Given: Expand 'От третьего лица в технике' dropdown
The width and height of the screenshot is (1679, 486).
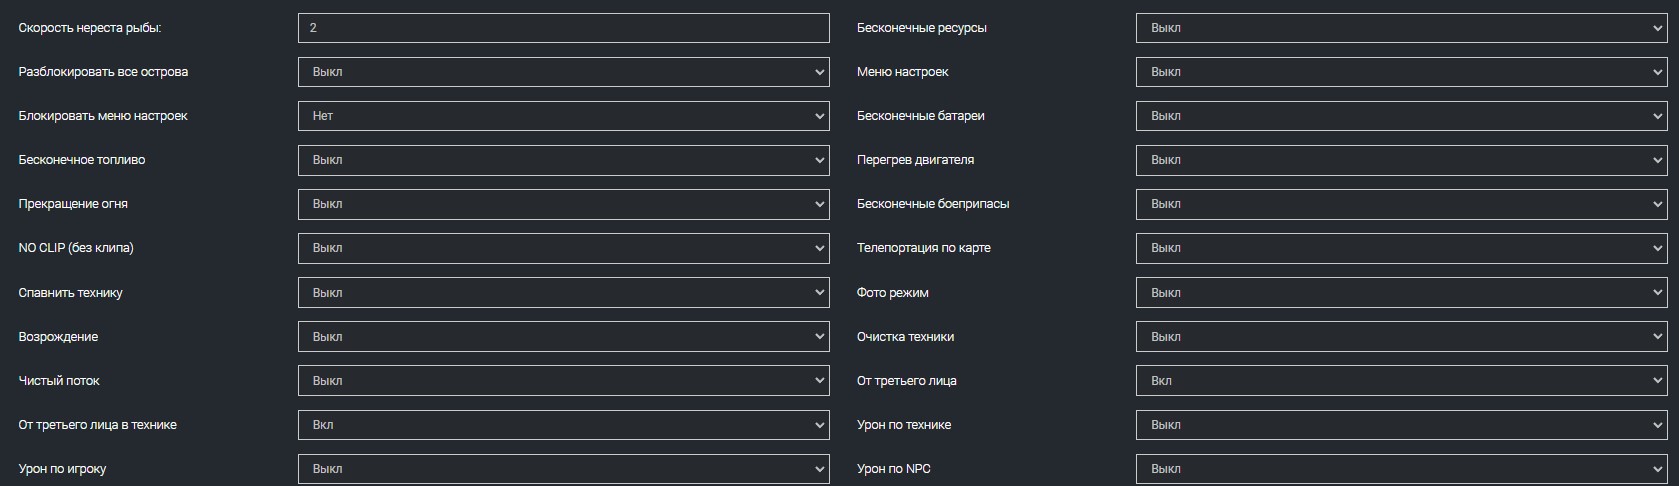Looking at the screenshot, I should click(x=563, y=425).
